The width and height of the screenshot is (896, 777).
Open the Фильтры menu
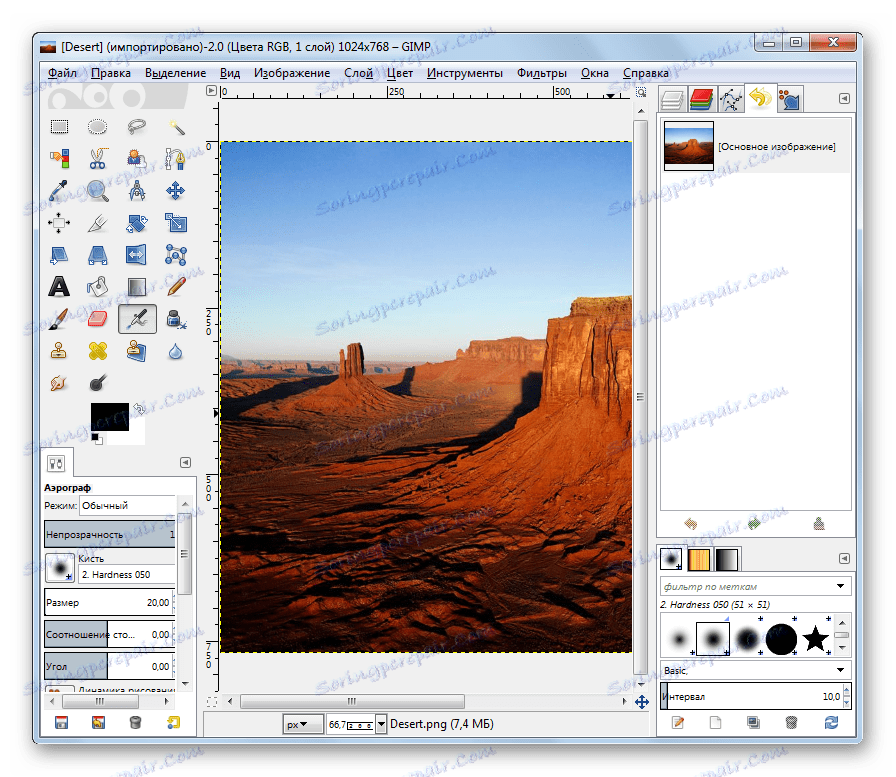click(542, 73)
